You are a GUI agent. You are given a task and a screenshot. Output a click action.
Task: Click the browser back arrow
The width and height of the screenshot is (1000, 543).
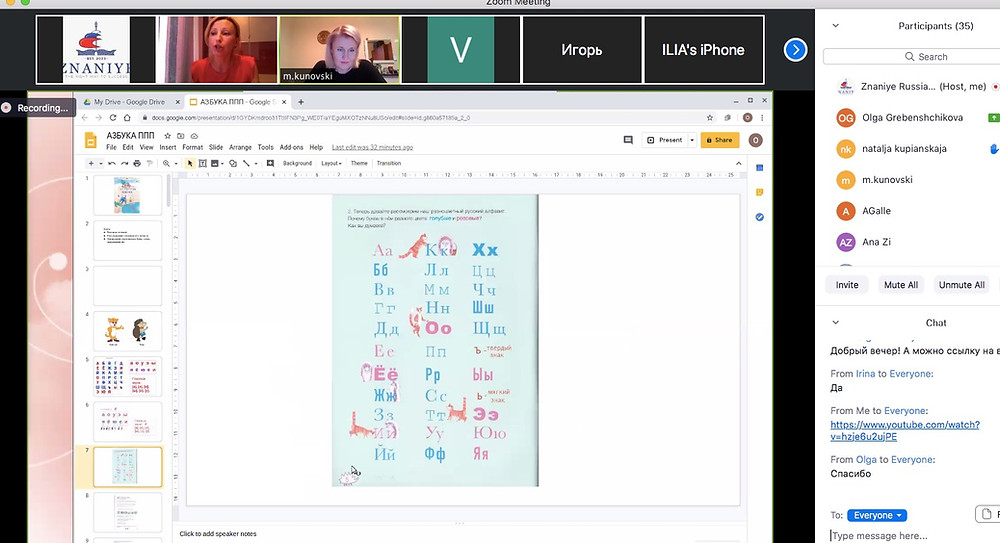(84, 118)
